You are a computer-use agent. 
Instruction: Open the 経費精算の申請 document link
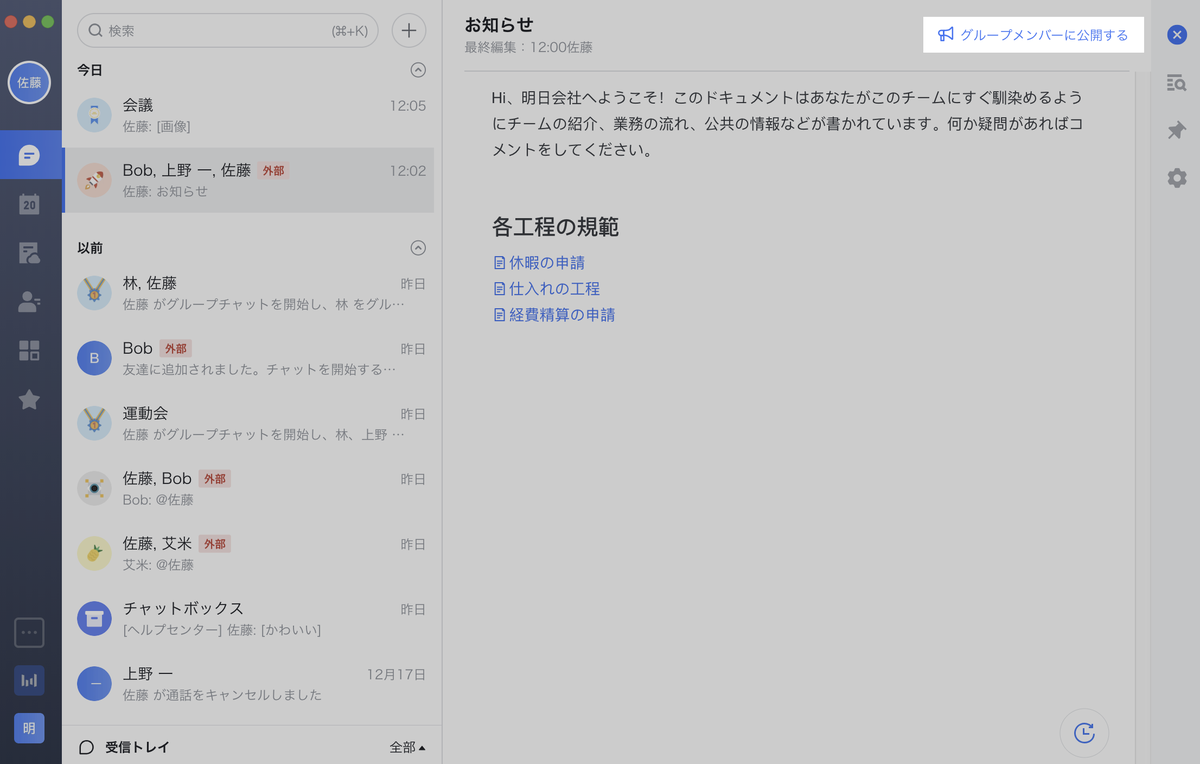point(561,315)
